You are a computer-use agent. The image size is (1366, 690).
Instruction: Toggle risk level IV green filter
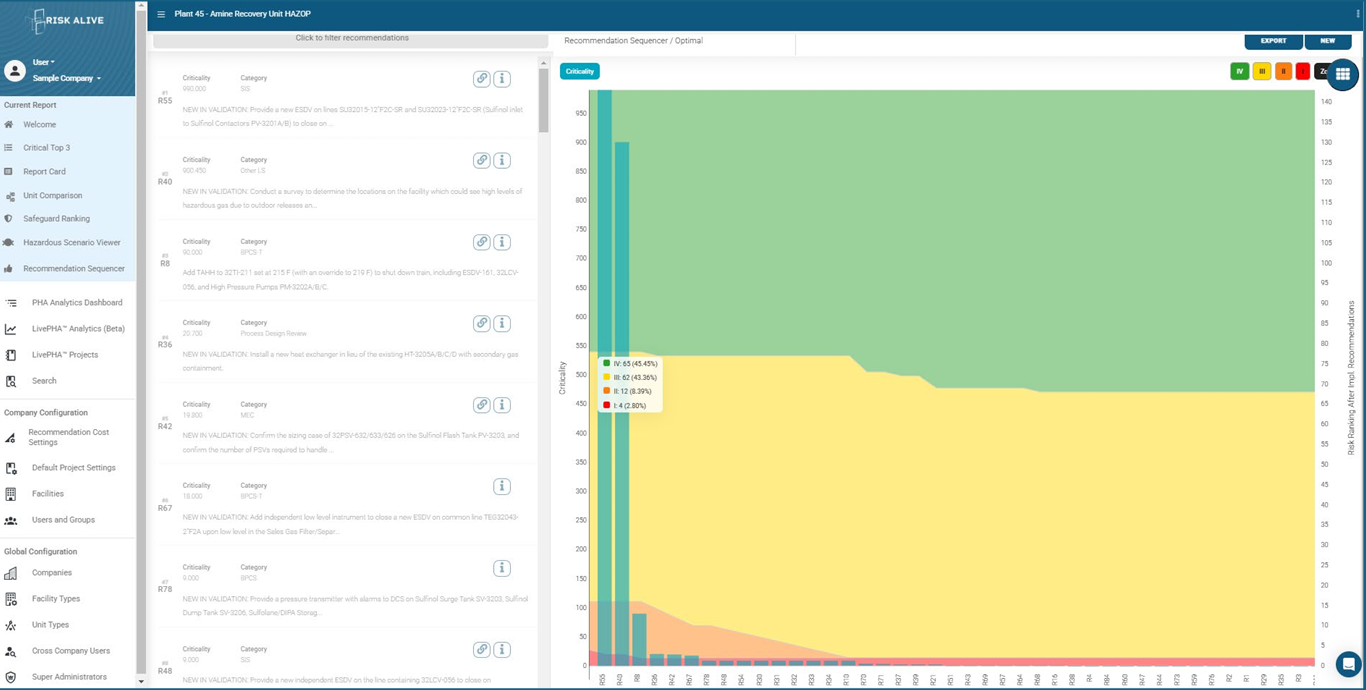pos(1239,71)
